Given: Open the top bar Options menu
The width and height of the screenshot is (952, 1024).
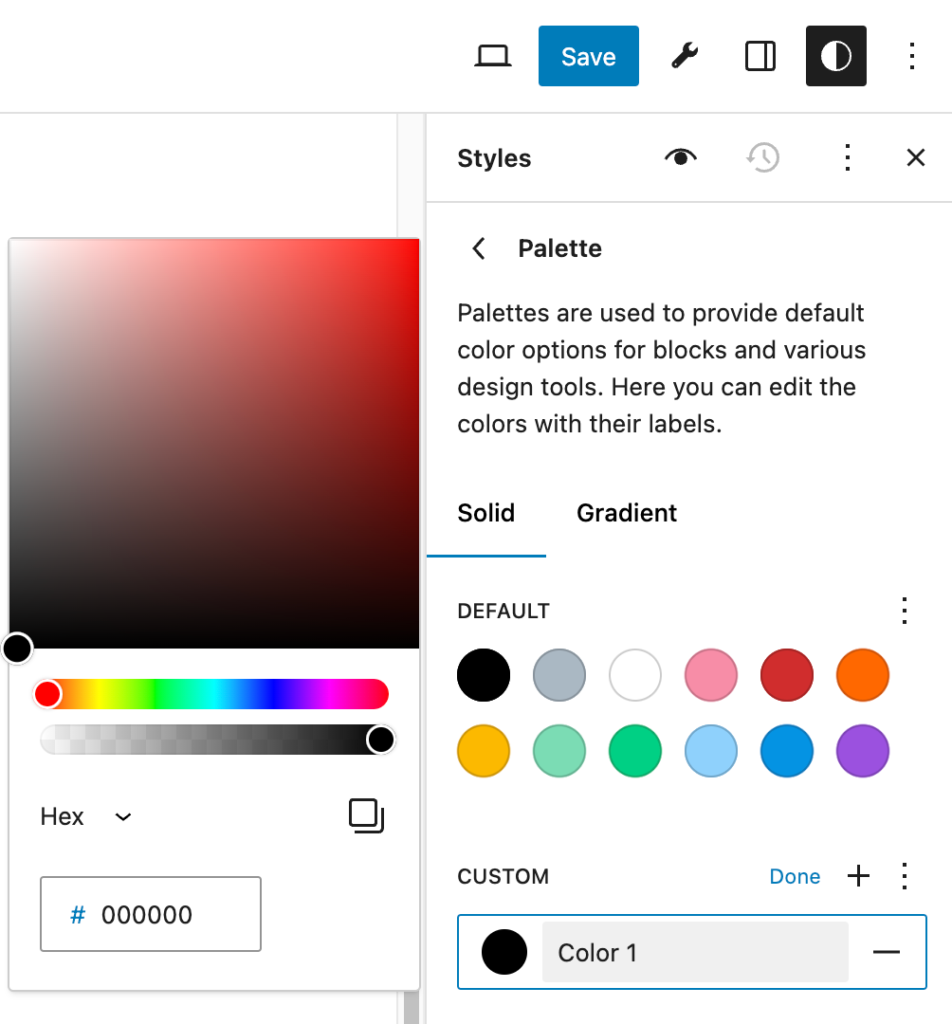Looking at the screenshot, I should pos(911,57).
